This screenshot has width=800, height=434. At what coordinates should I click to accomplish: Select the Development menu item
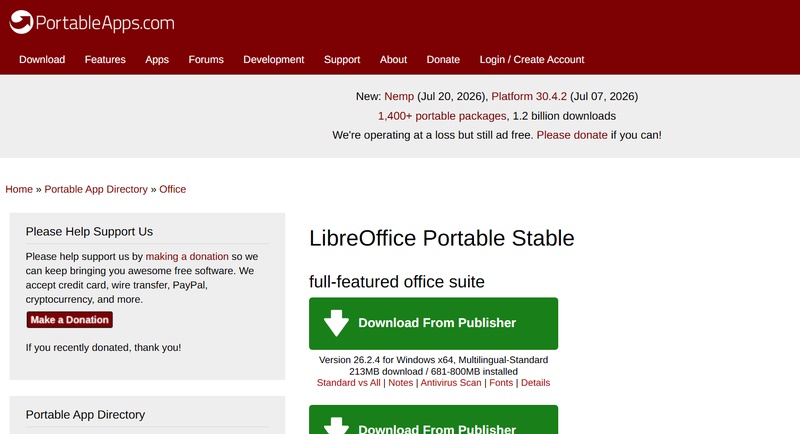tap(273, 60)
